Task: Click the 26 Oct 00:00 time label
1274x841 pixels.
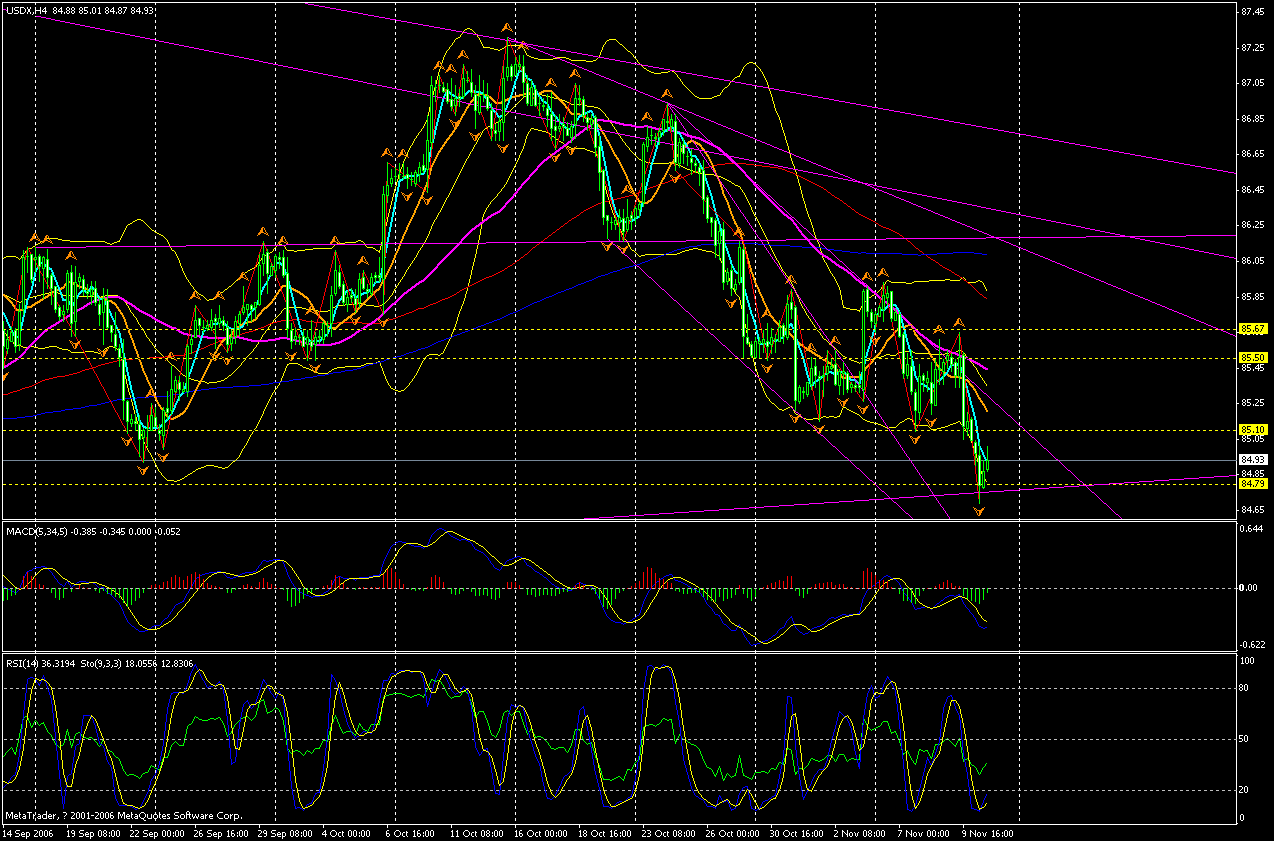Action: point(730,832)
